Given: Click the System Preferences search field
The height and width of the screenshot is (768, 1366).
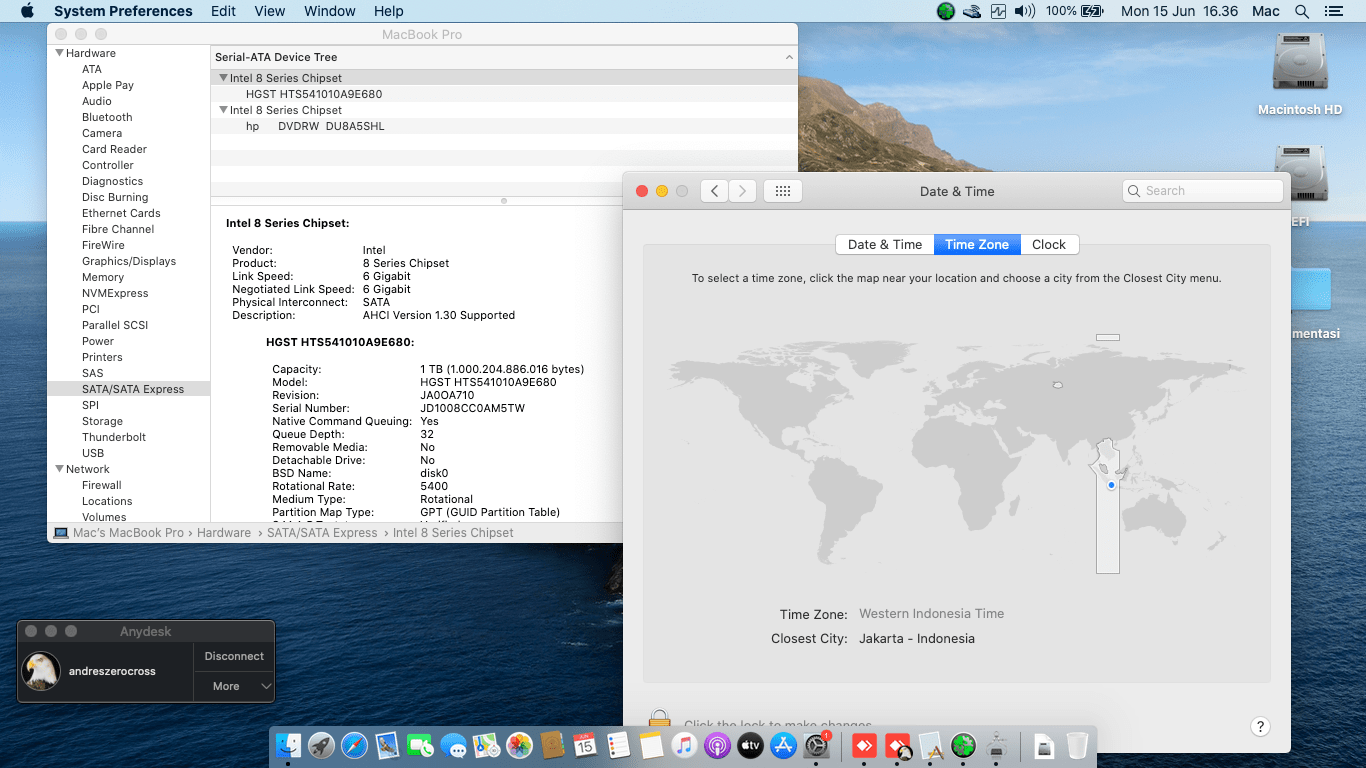Looking at the screenshot, I should [1203, 191].
